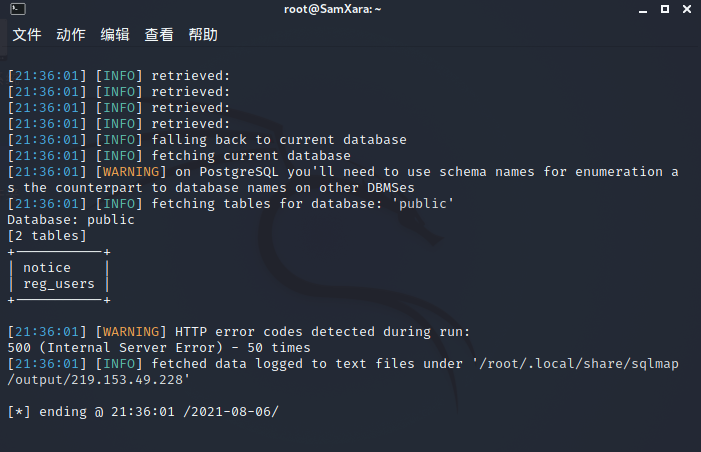This screenshot has height=452, width=701.
Task: Click the HTTP error codes WARNING label
Action: pos(131,332)
